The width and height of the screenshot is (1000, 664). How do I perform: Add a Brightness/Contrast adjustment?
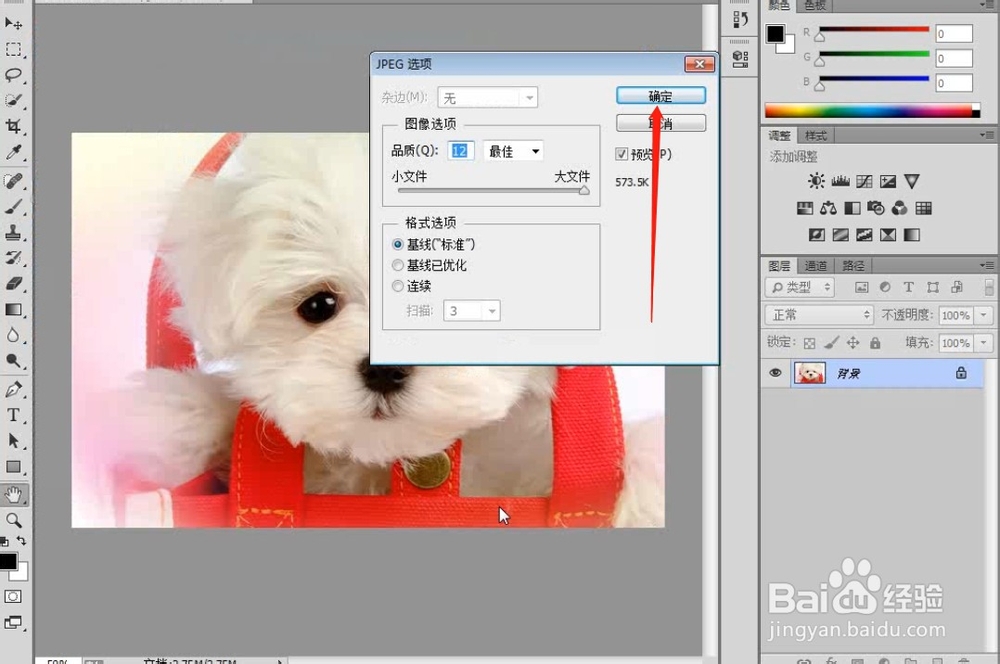[x=816, y=181]
